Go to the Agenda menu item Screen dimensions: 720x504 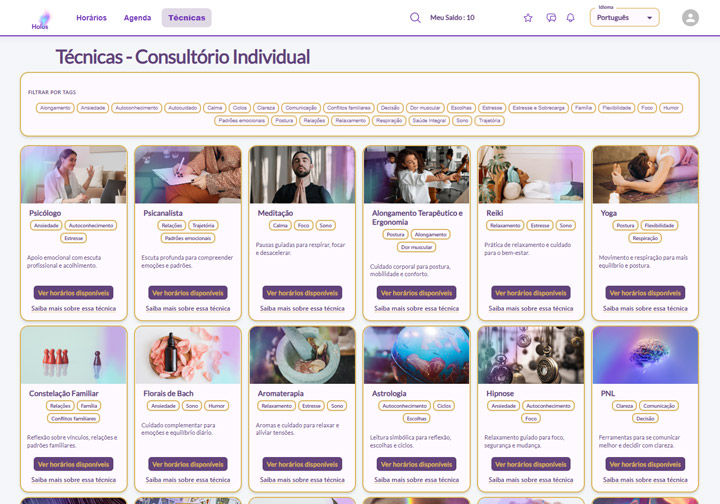[x=137, y=18]
